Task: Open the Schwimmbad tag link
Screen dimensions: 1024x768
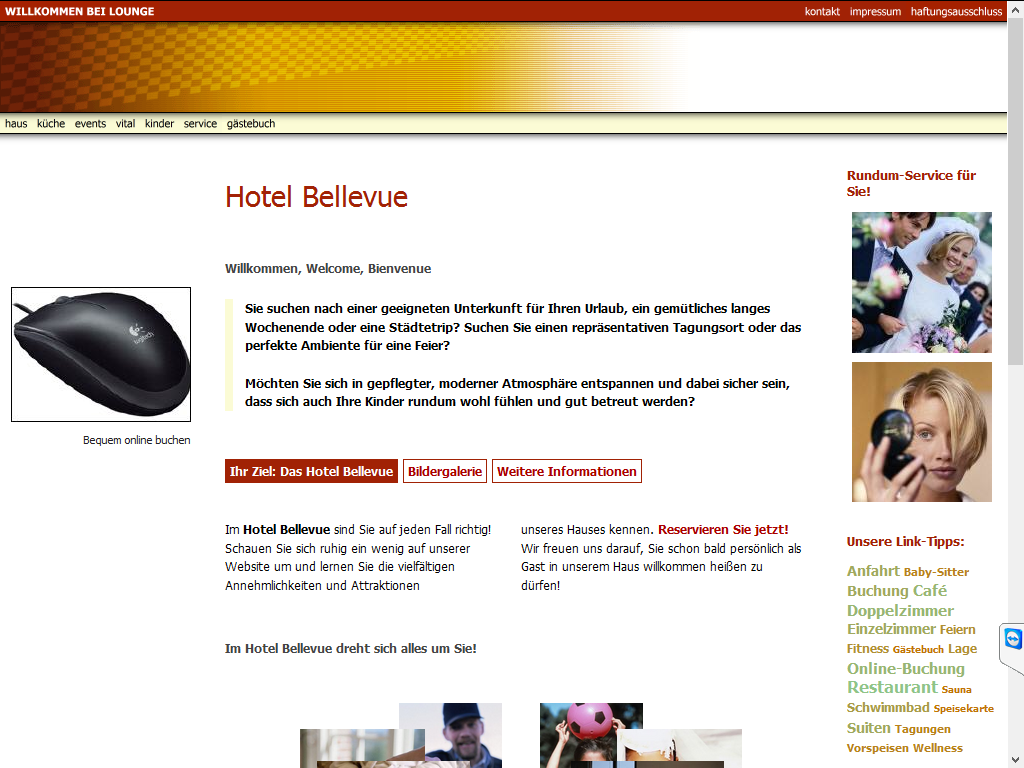Action: click(x=888, y=707)
